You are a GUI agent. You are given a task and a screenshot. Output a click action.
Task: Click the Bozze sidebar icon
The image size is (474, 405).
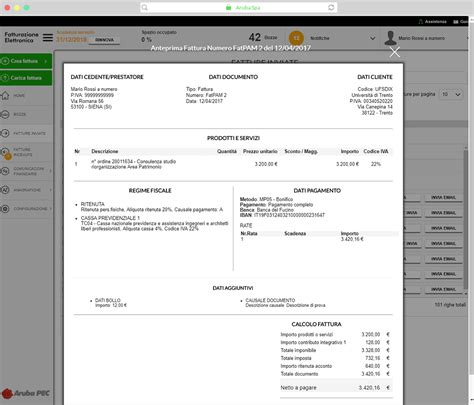5,114
